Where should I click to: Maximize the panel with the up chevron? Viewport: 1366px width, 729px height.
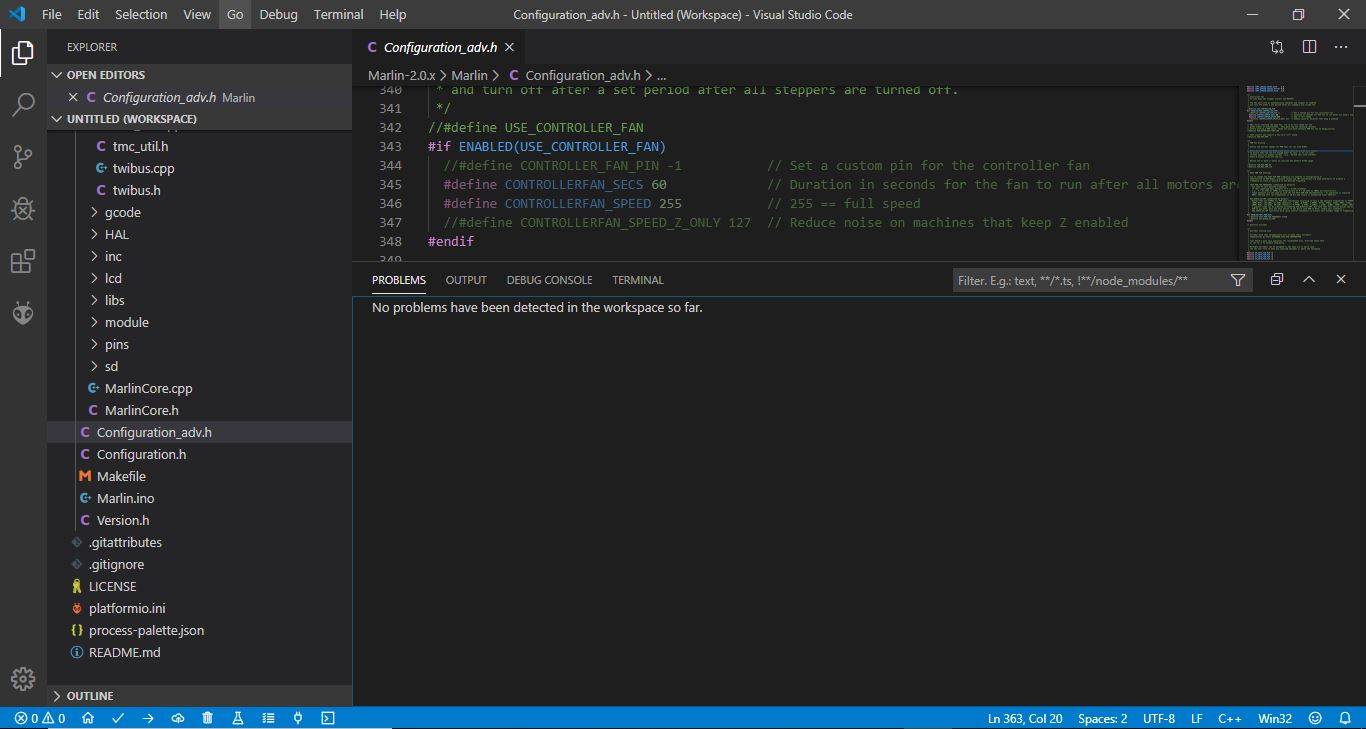pyautogui.click(x=1309, y=280)
